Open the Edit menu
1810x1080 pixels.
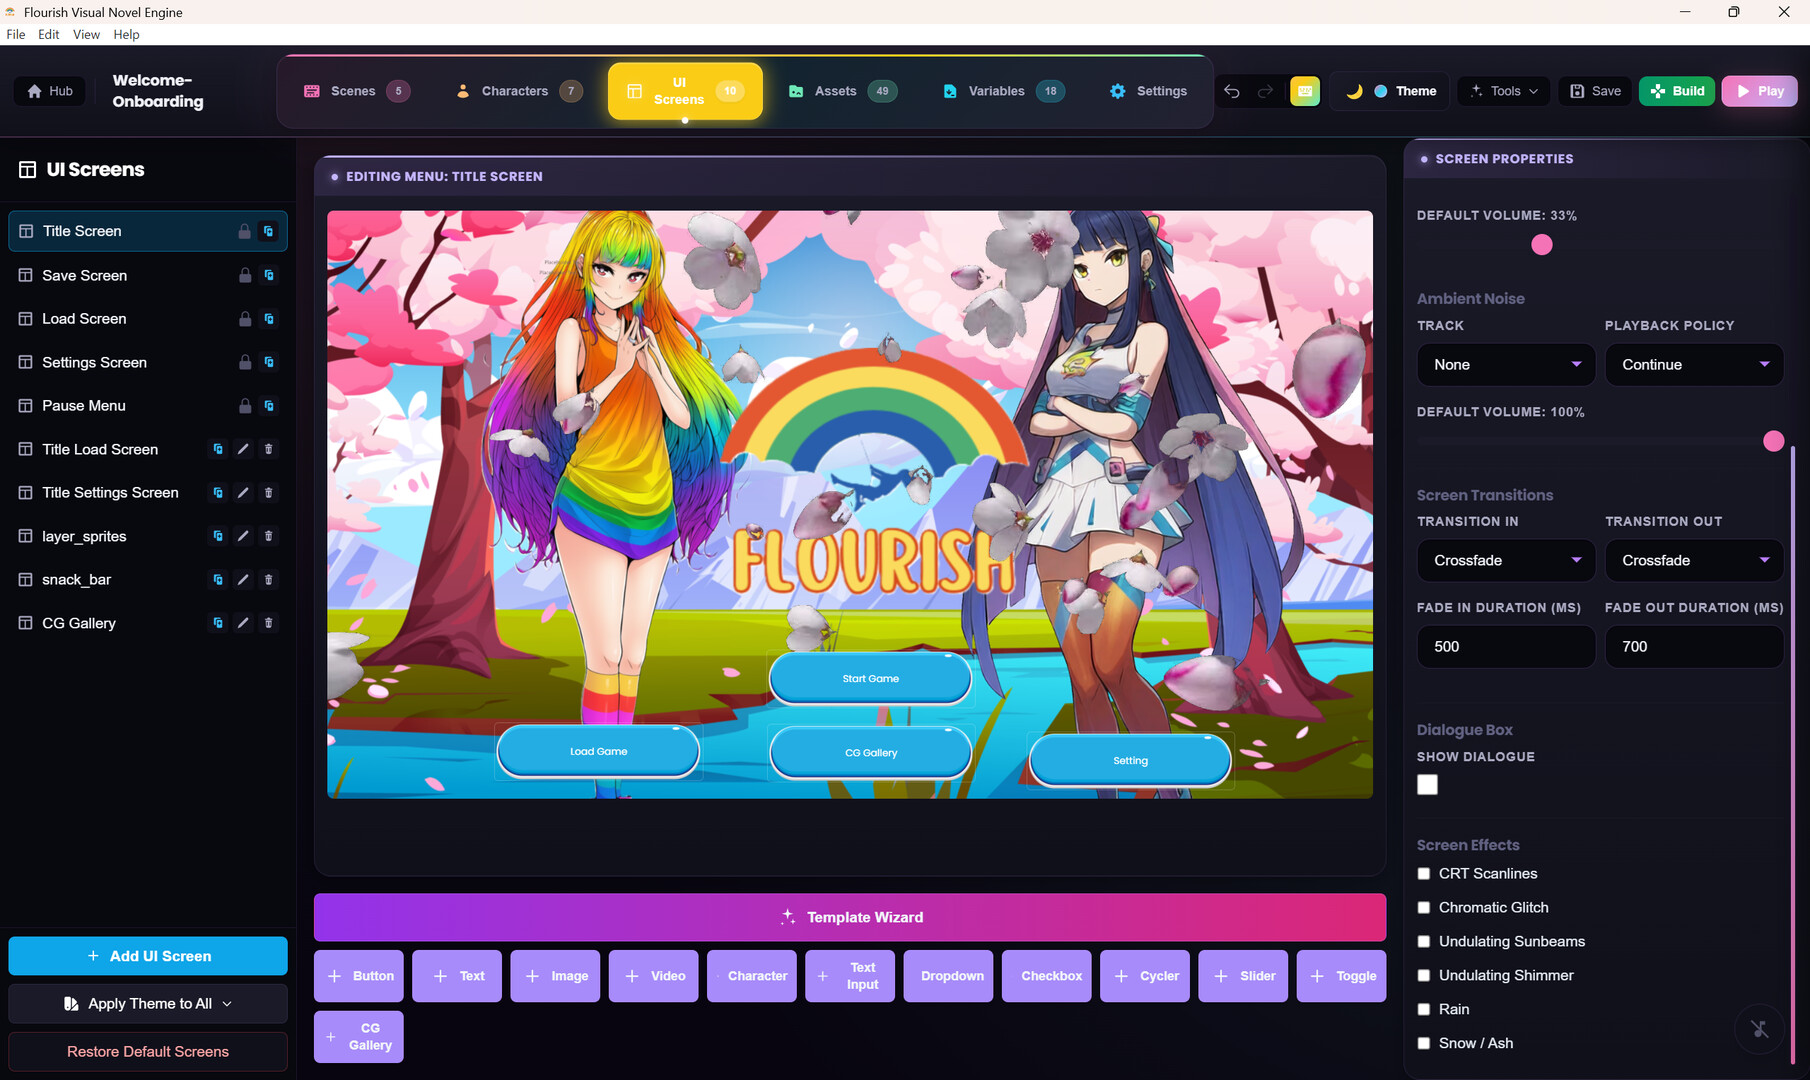[48, 34]
